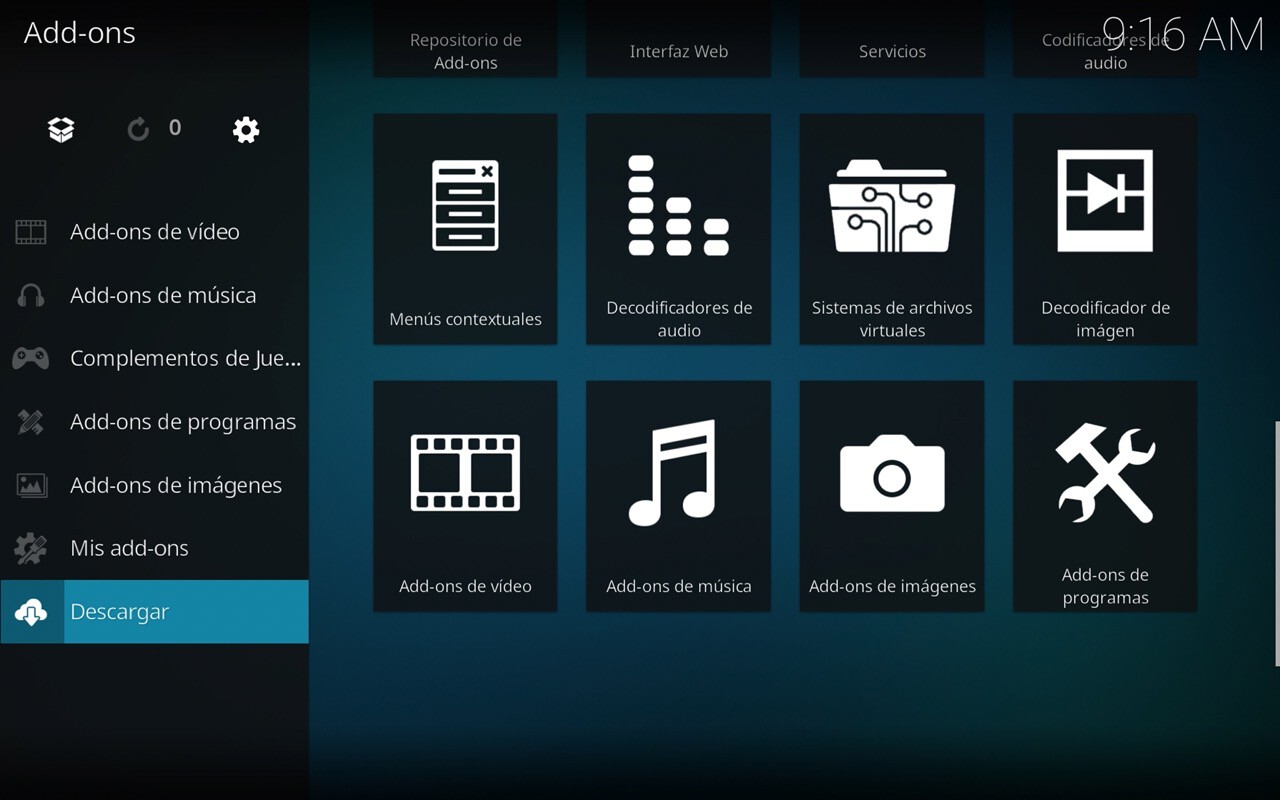The width and height of the screenshot is (1280, 800).
Task: Select the gears icon beside Mis add-ons
Action: click(x=31, y=547)
